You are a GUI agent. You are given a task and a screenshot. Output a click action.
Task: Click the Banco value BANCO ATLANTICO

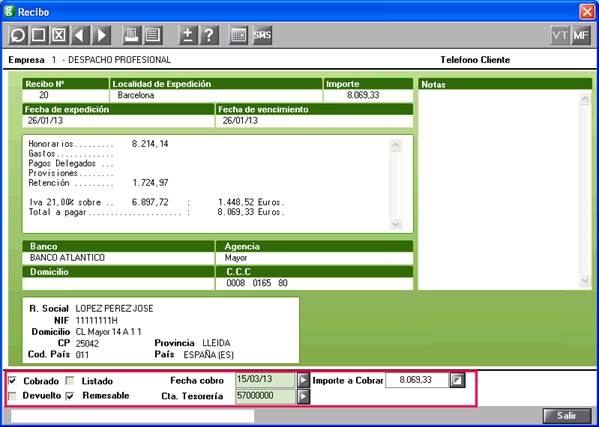click(67, 258)
